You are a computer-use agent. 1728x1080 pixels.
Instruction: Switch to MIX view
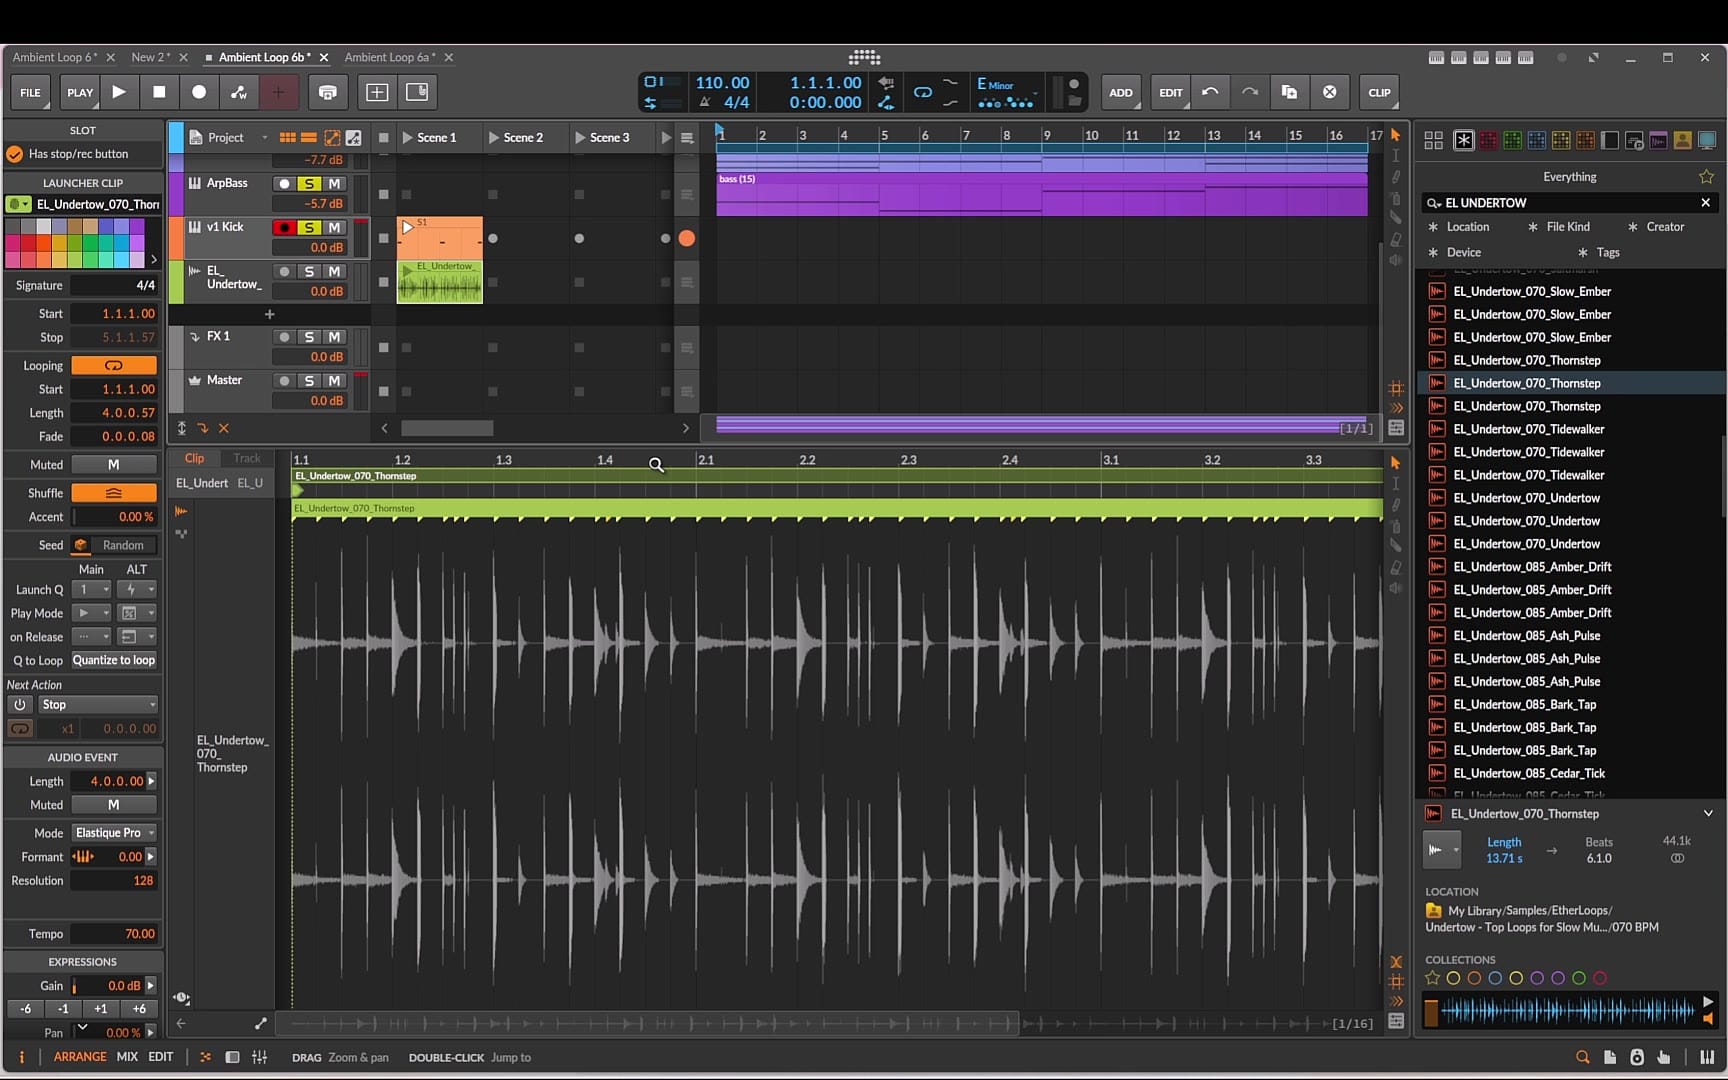click(127, 1057)
